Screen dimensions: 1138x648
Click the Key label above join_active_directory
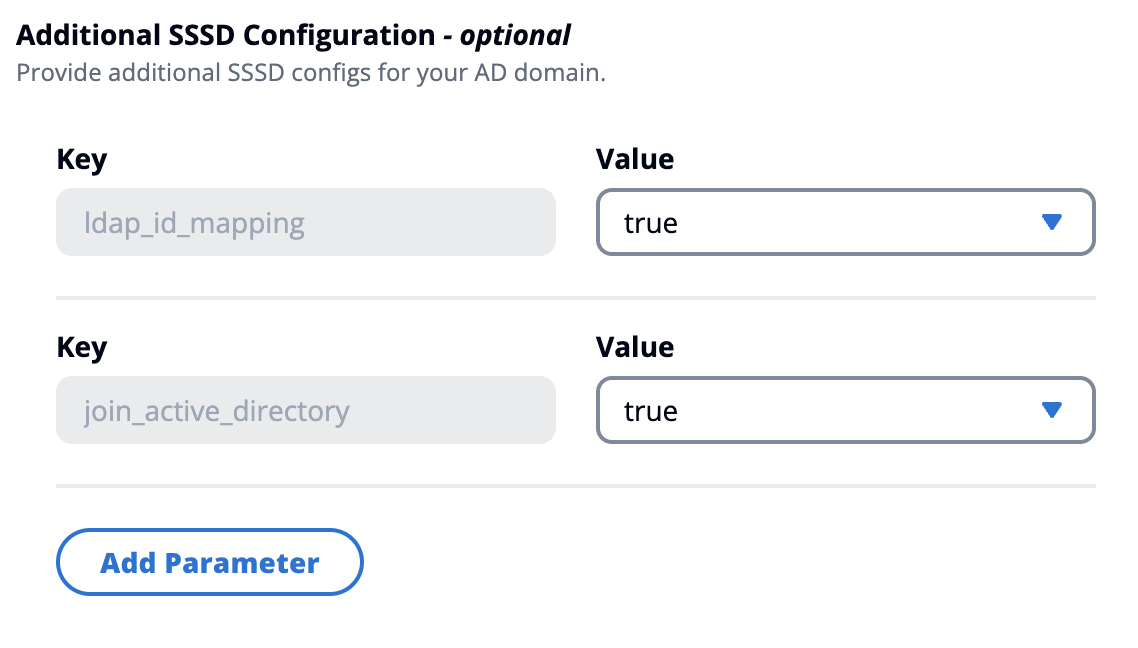[82, 347]
